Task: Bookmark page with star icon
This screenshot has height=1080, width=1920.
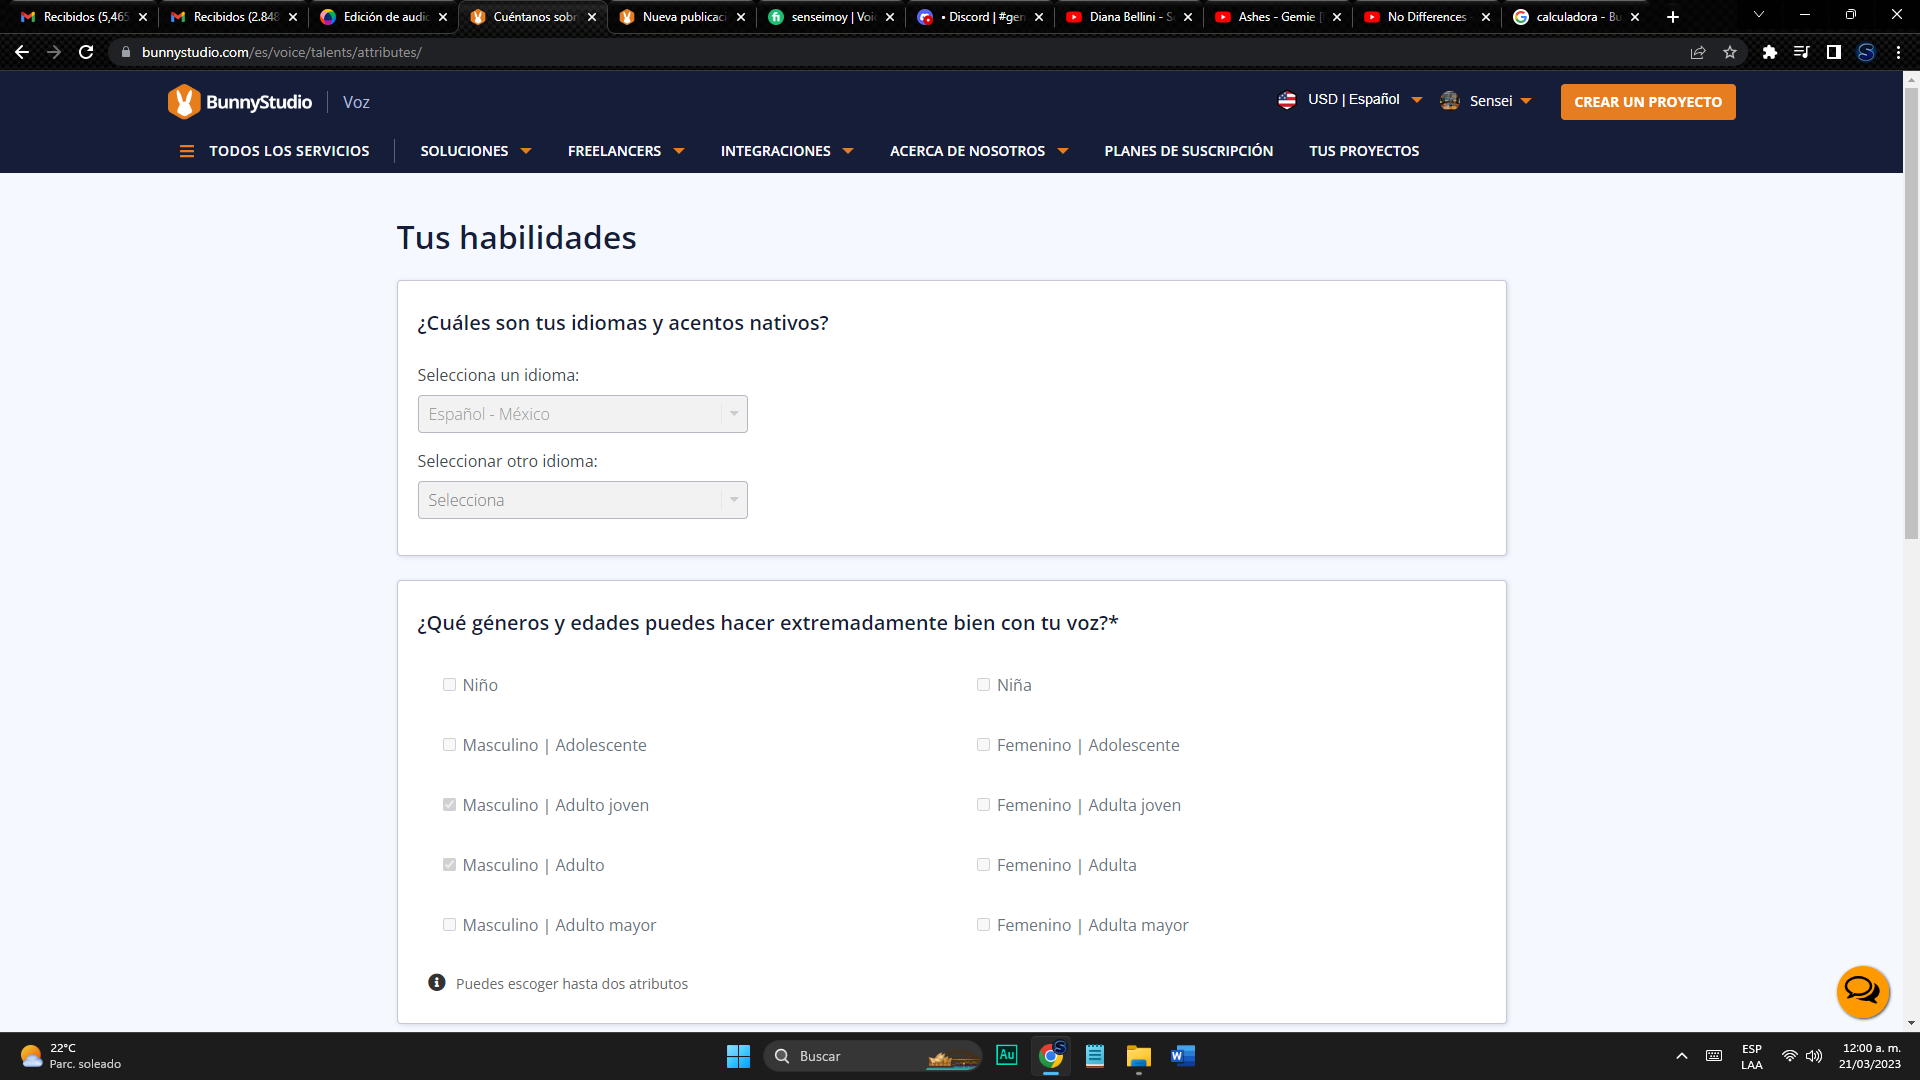Action: tap(1730, 52)
